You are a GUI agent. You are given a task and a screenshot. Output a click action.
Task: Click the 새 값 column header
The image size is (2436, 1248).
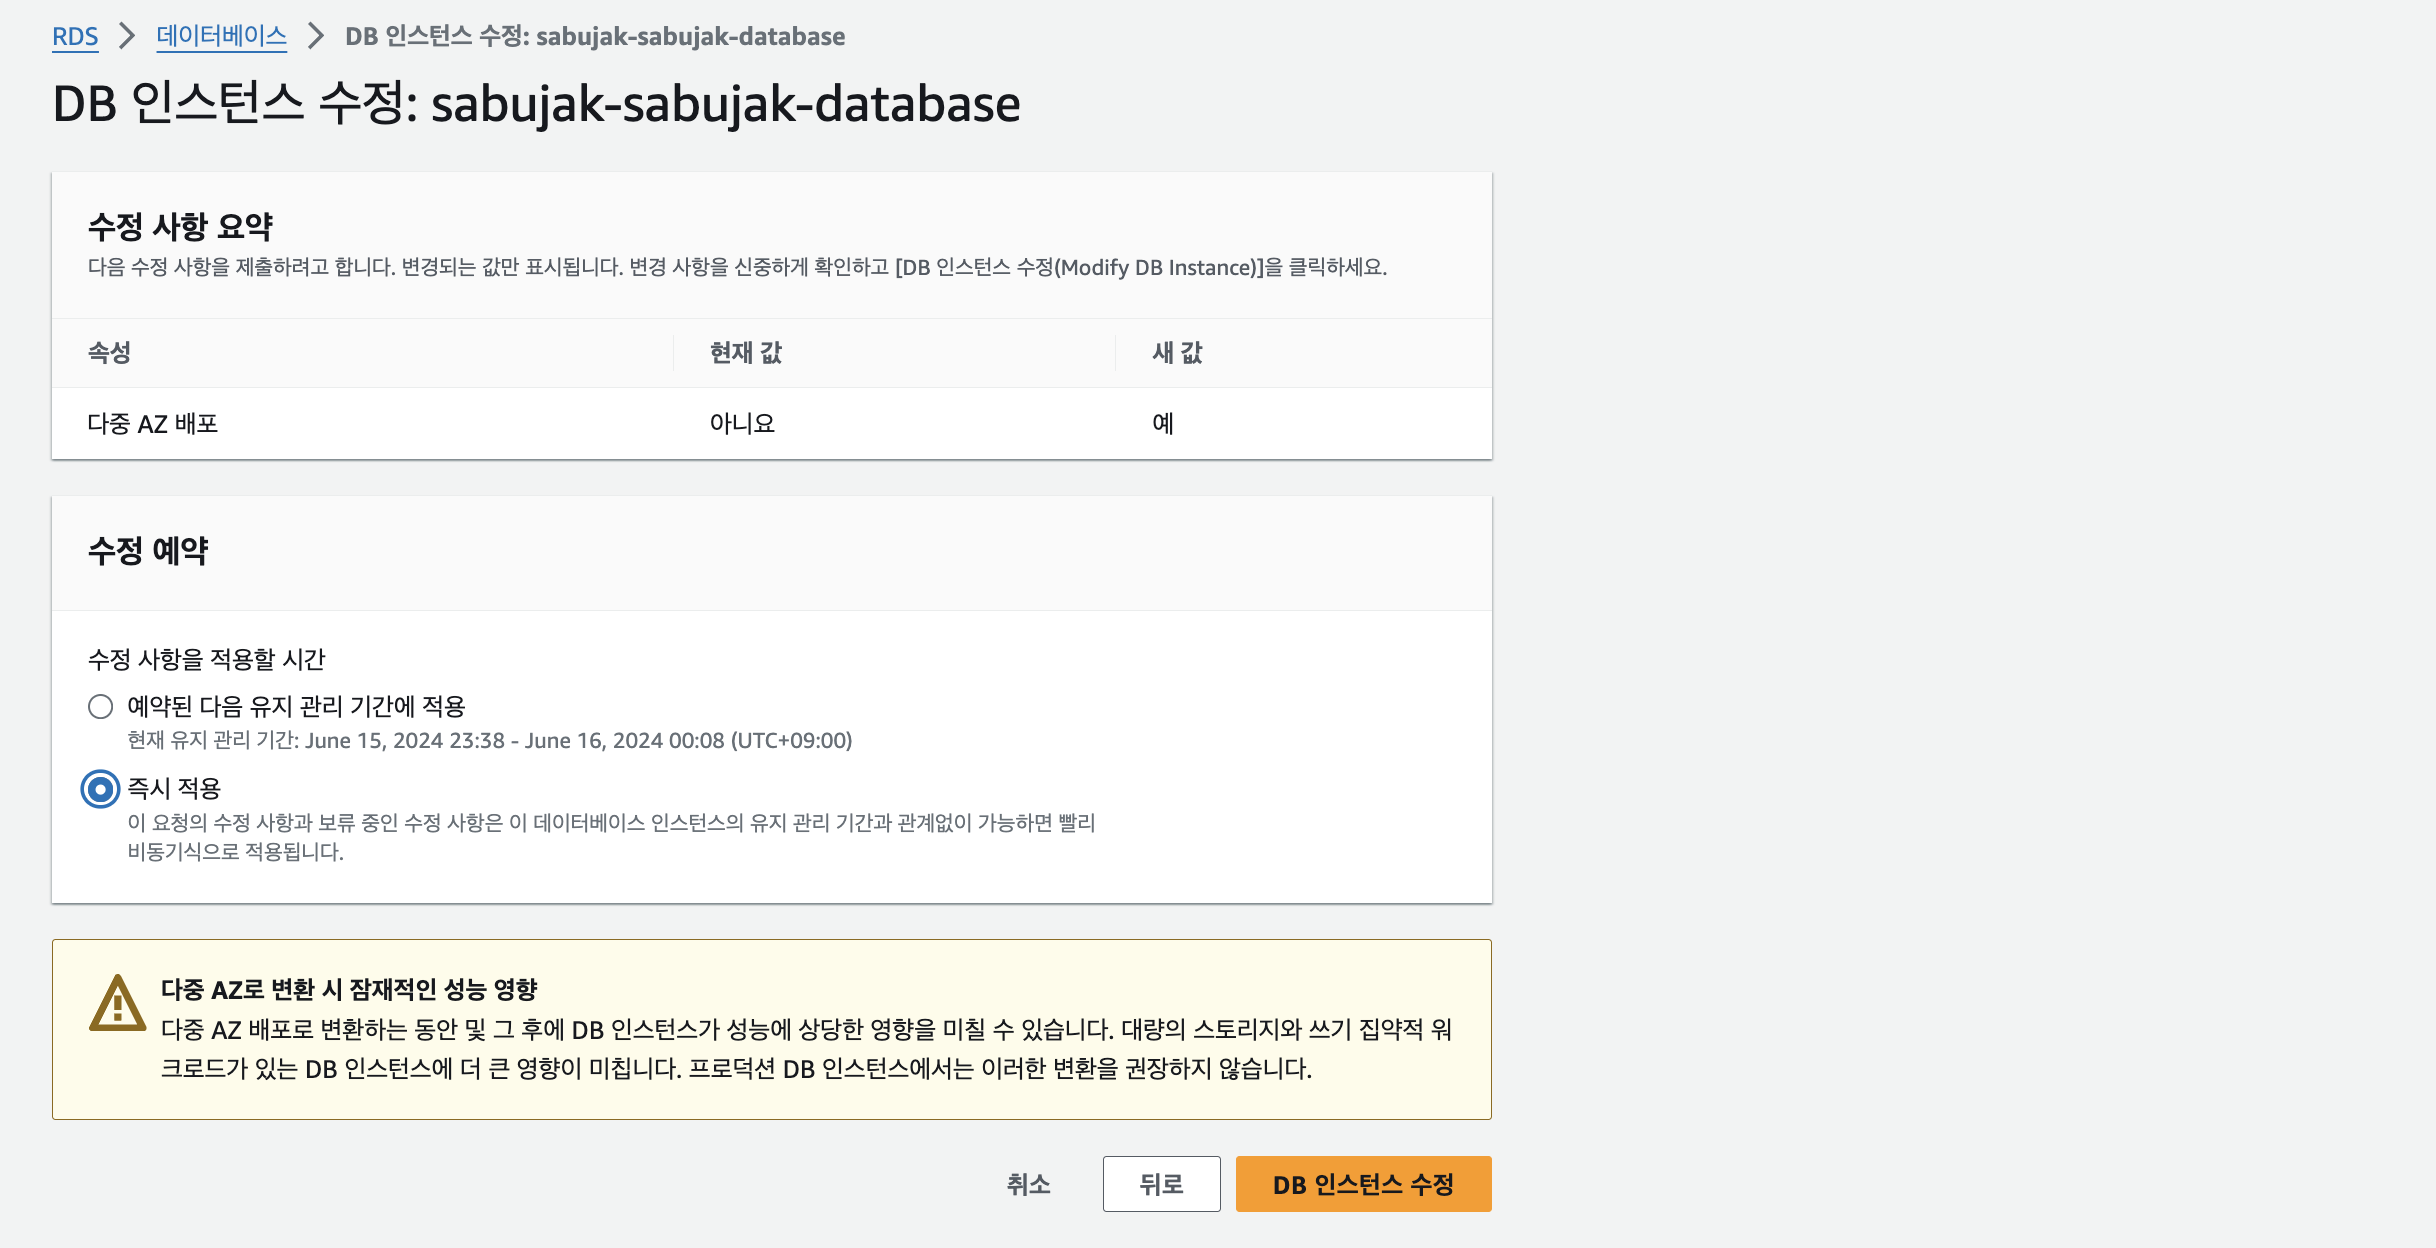(x=1177, y=353)
